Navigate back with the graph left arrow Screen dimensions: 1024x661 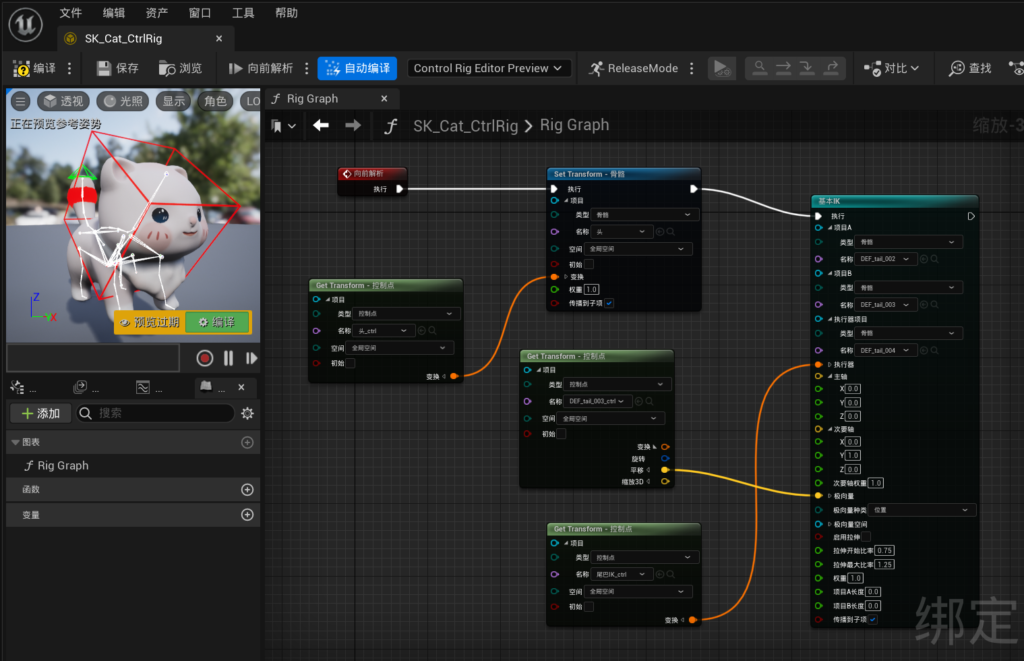coord(320,125)
